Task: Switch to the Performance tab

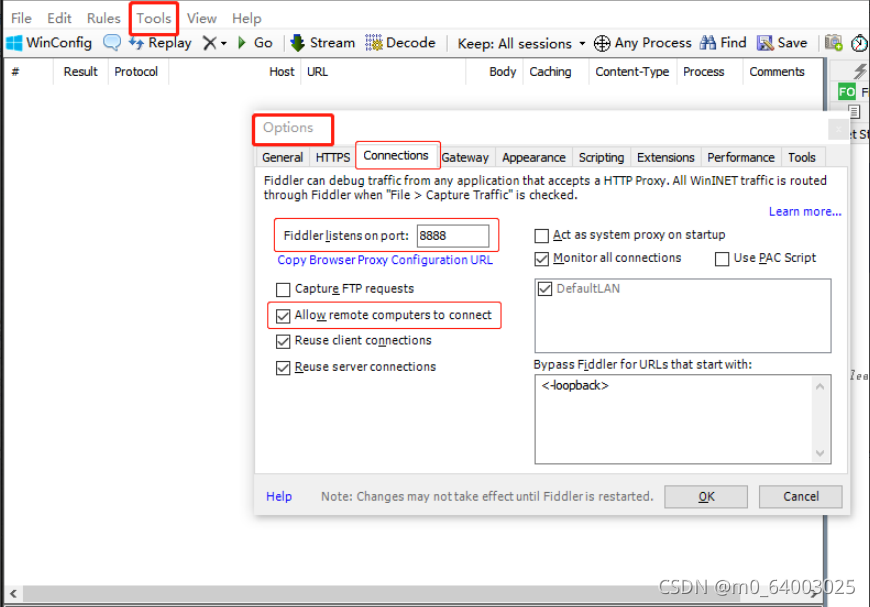Action: click(741, 158)
